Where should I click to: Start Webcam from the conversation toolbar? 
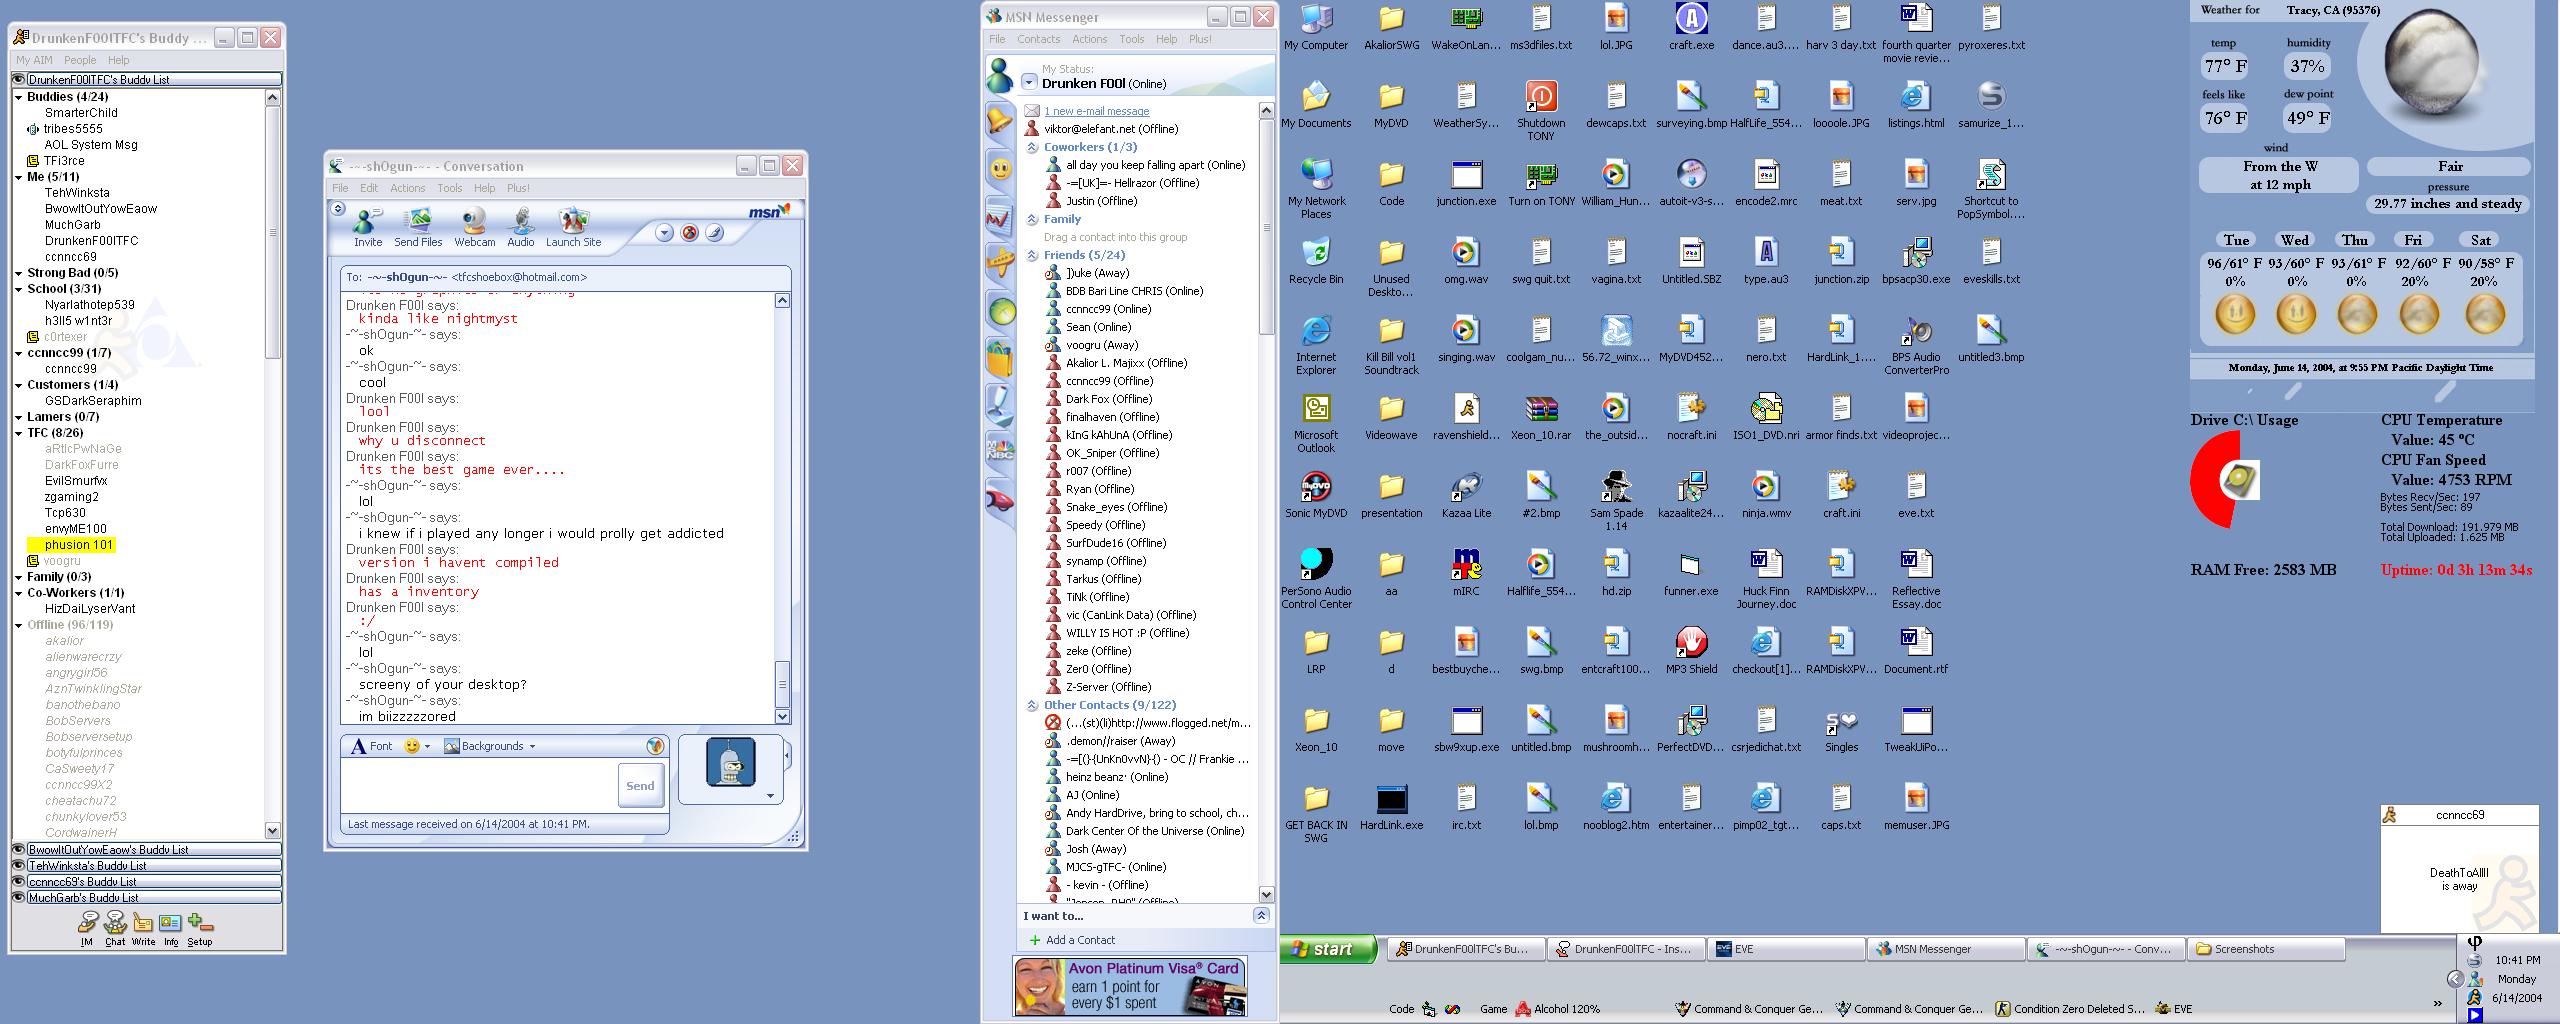pyautogui.click(x=474, y=228)
